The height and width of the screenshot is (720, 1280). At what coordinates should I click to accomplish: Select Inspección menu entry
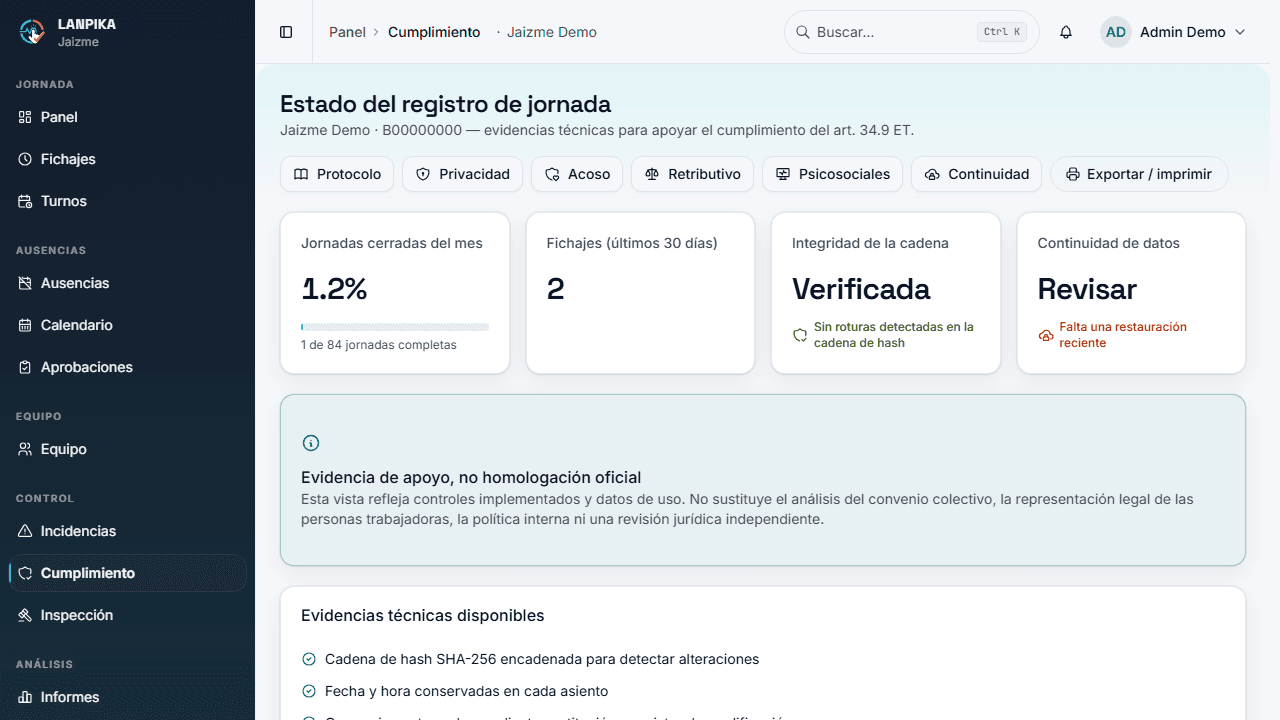pyautogui.click(x=127, y=615)
